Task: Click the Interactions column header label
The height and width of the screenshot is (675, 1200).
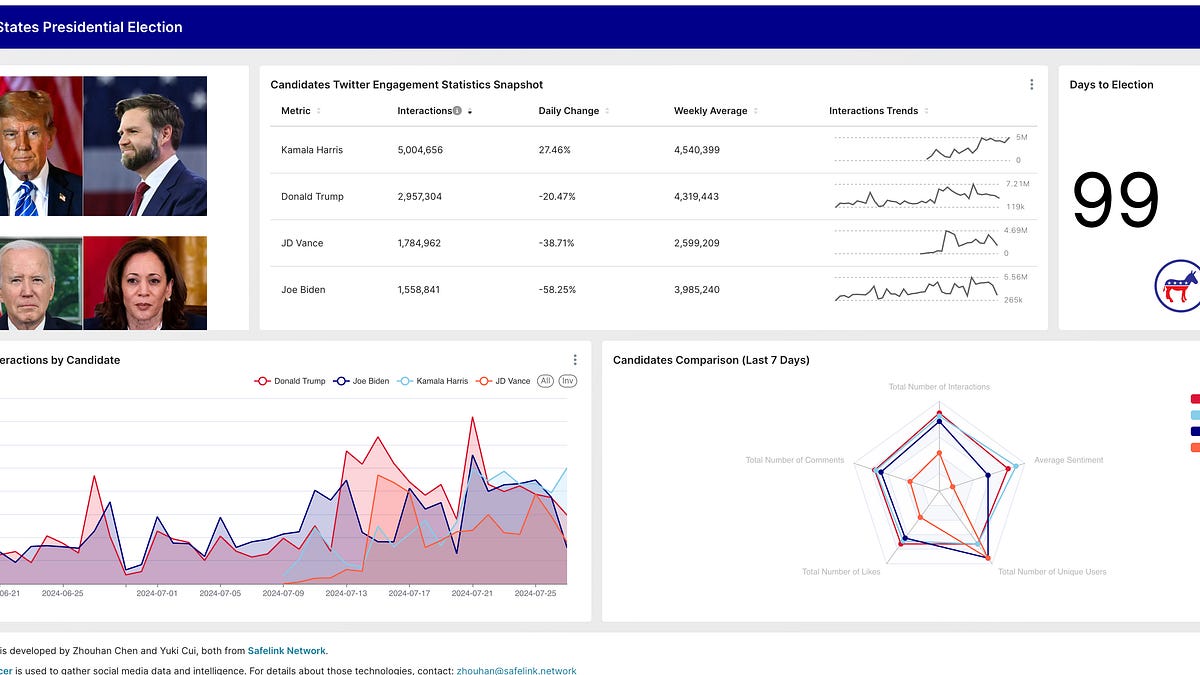Action: pyautogui.click(x=424, y=111)
